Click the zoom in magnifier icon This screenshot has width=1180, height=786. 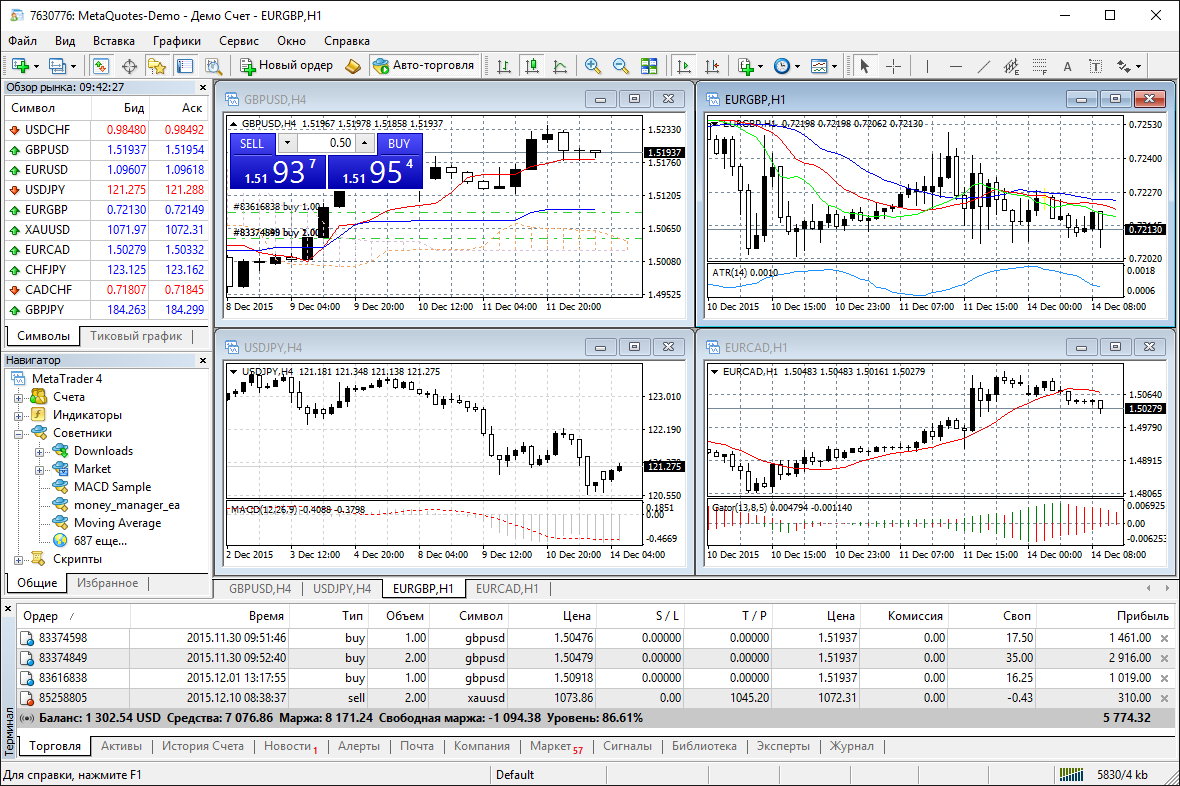593,66
